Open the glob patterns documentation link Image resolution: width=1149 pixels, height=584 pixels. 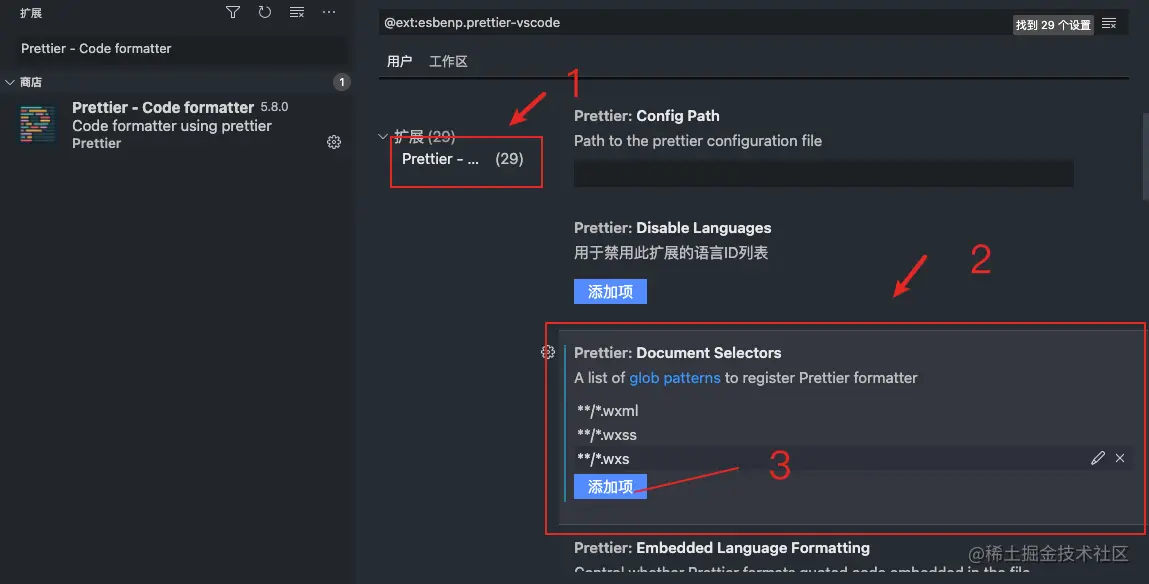point(674,378)
